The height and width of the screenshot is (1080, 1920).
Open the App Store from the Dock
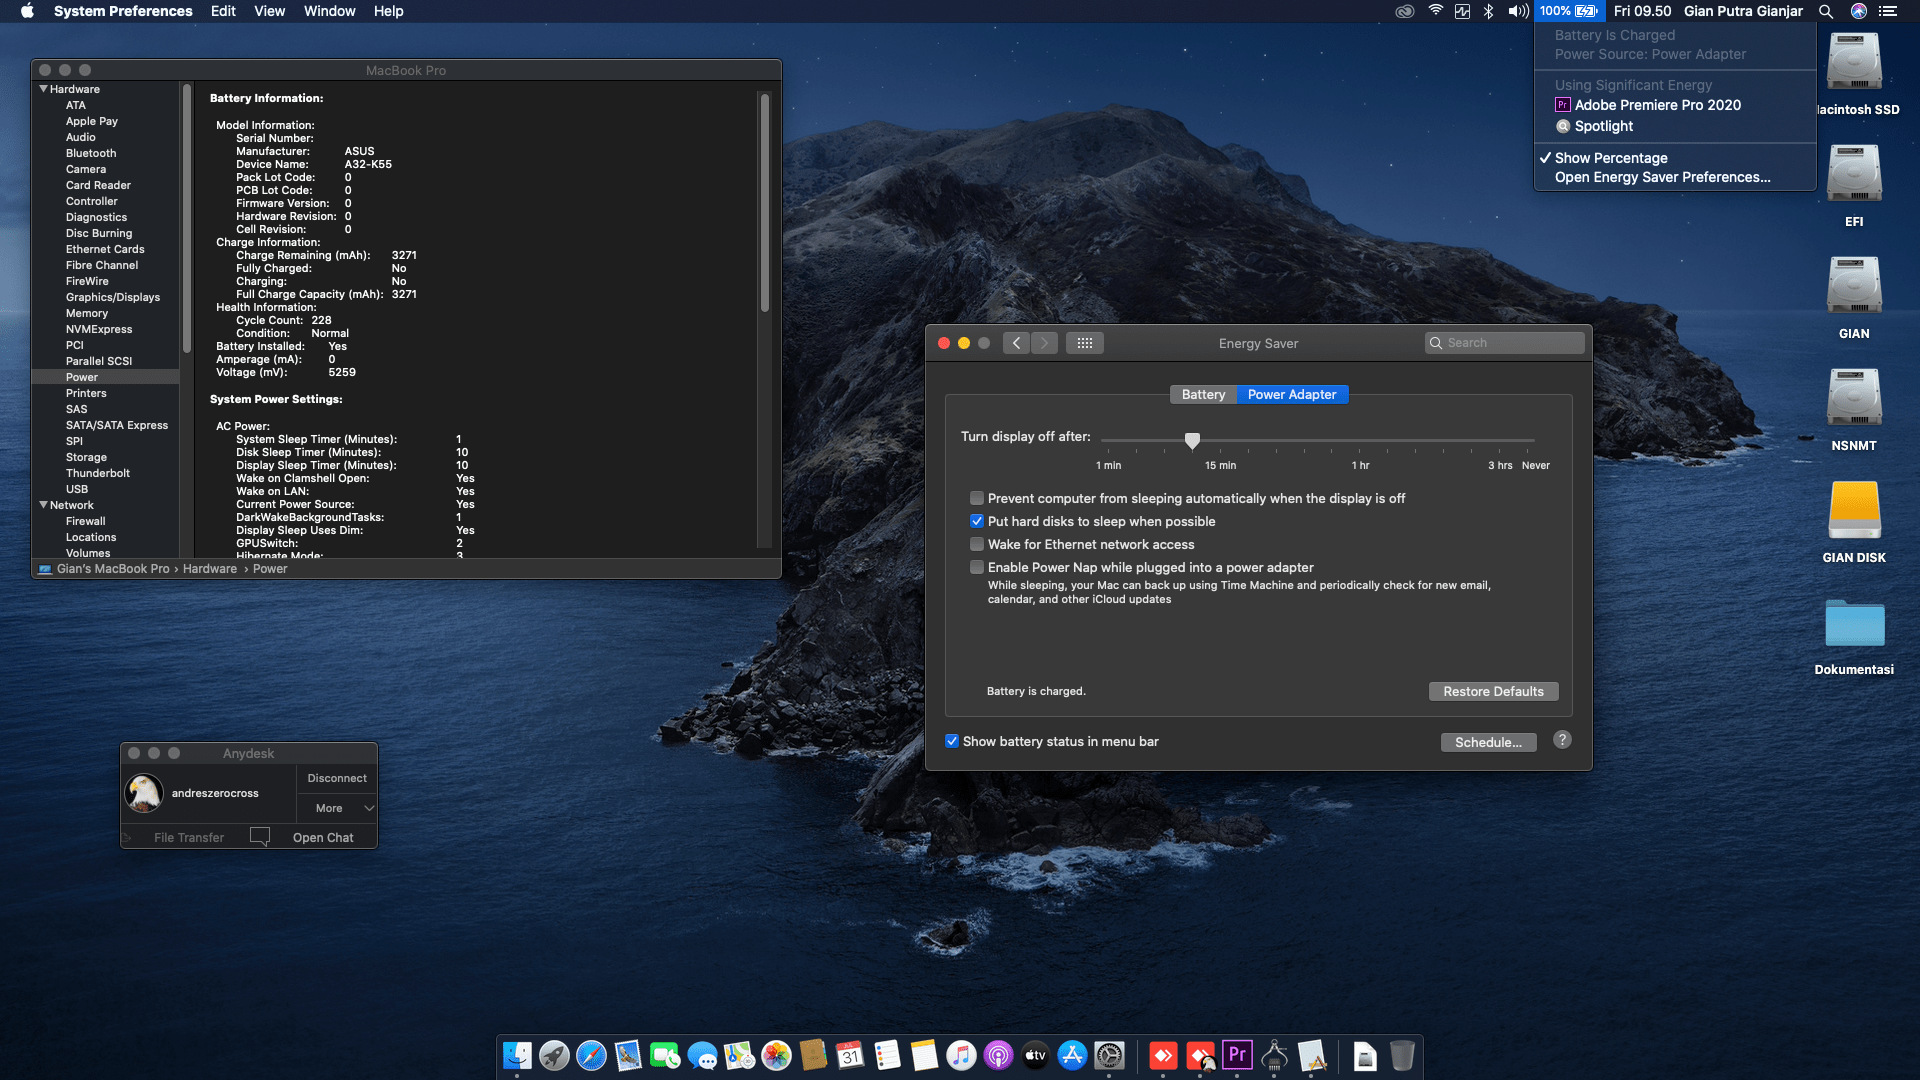click(x=1071, y=1055)
